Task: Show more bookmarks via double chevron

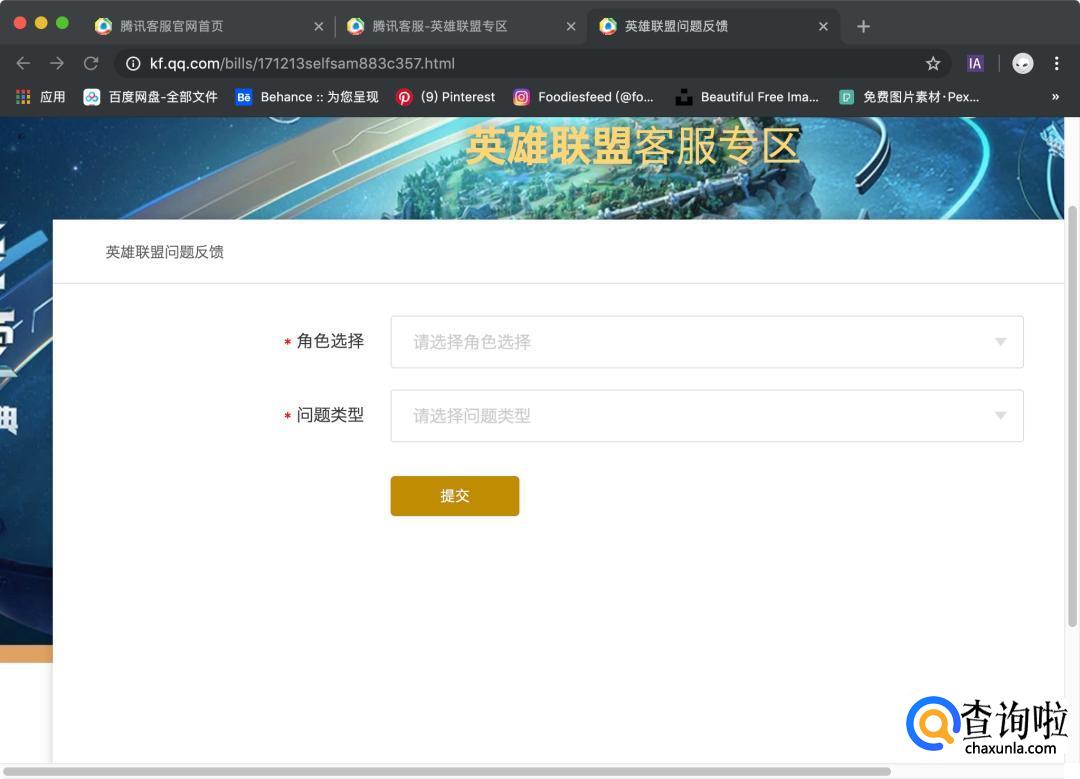Action: 1055,97
